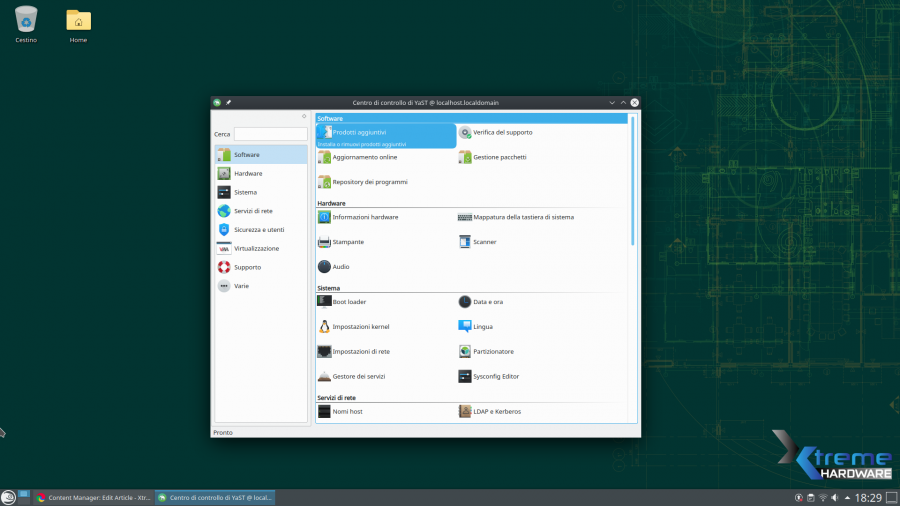Open Gestione pacchetti module
Viewport: 900px width, 506px height.
[x=499, y=157]
